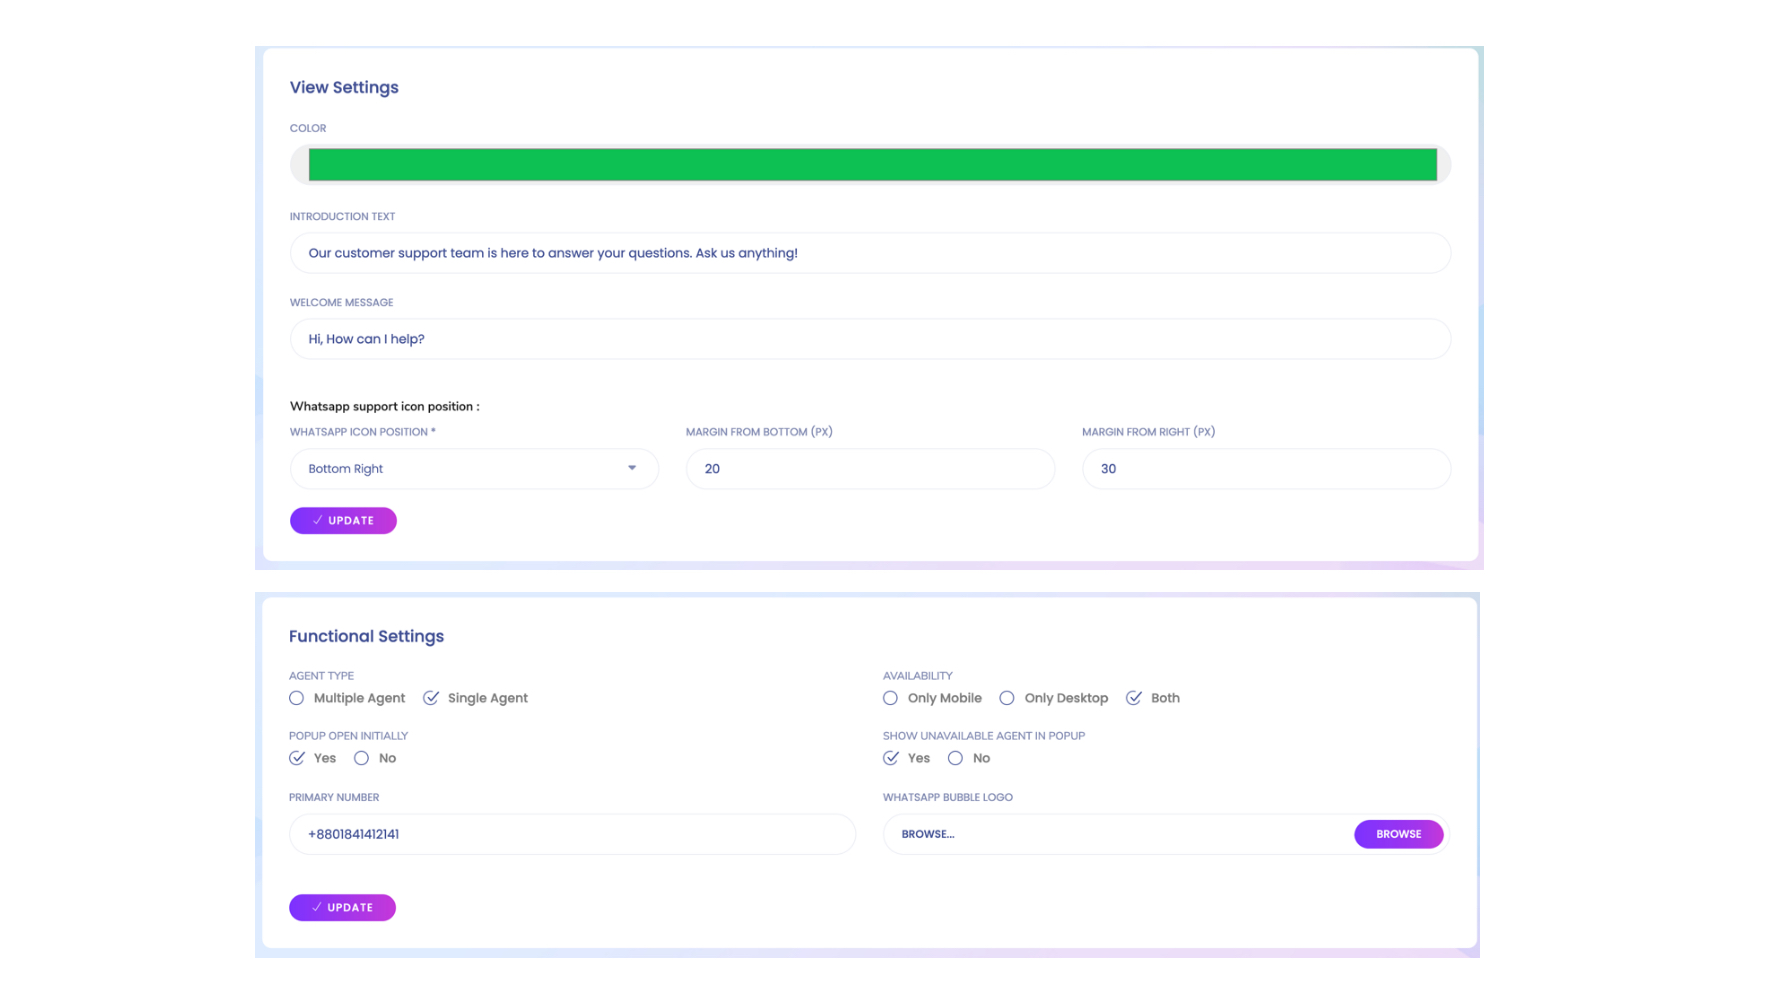This screenshot has height=1000, width=1778.
Task: Choose Yes for Popup Open Initially
Action: click(x=297, y=758)
